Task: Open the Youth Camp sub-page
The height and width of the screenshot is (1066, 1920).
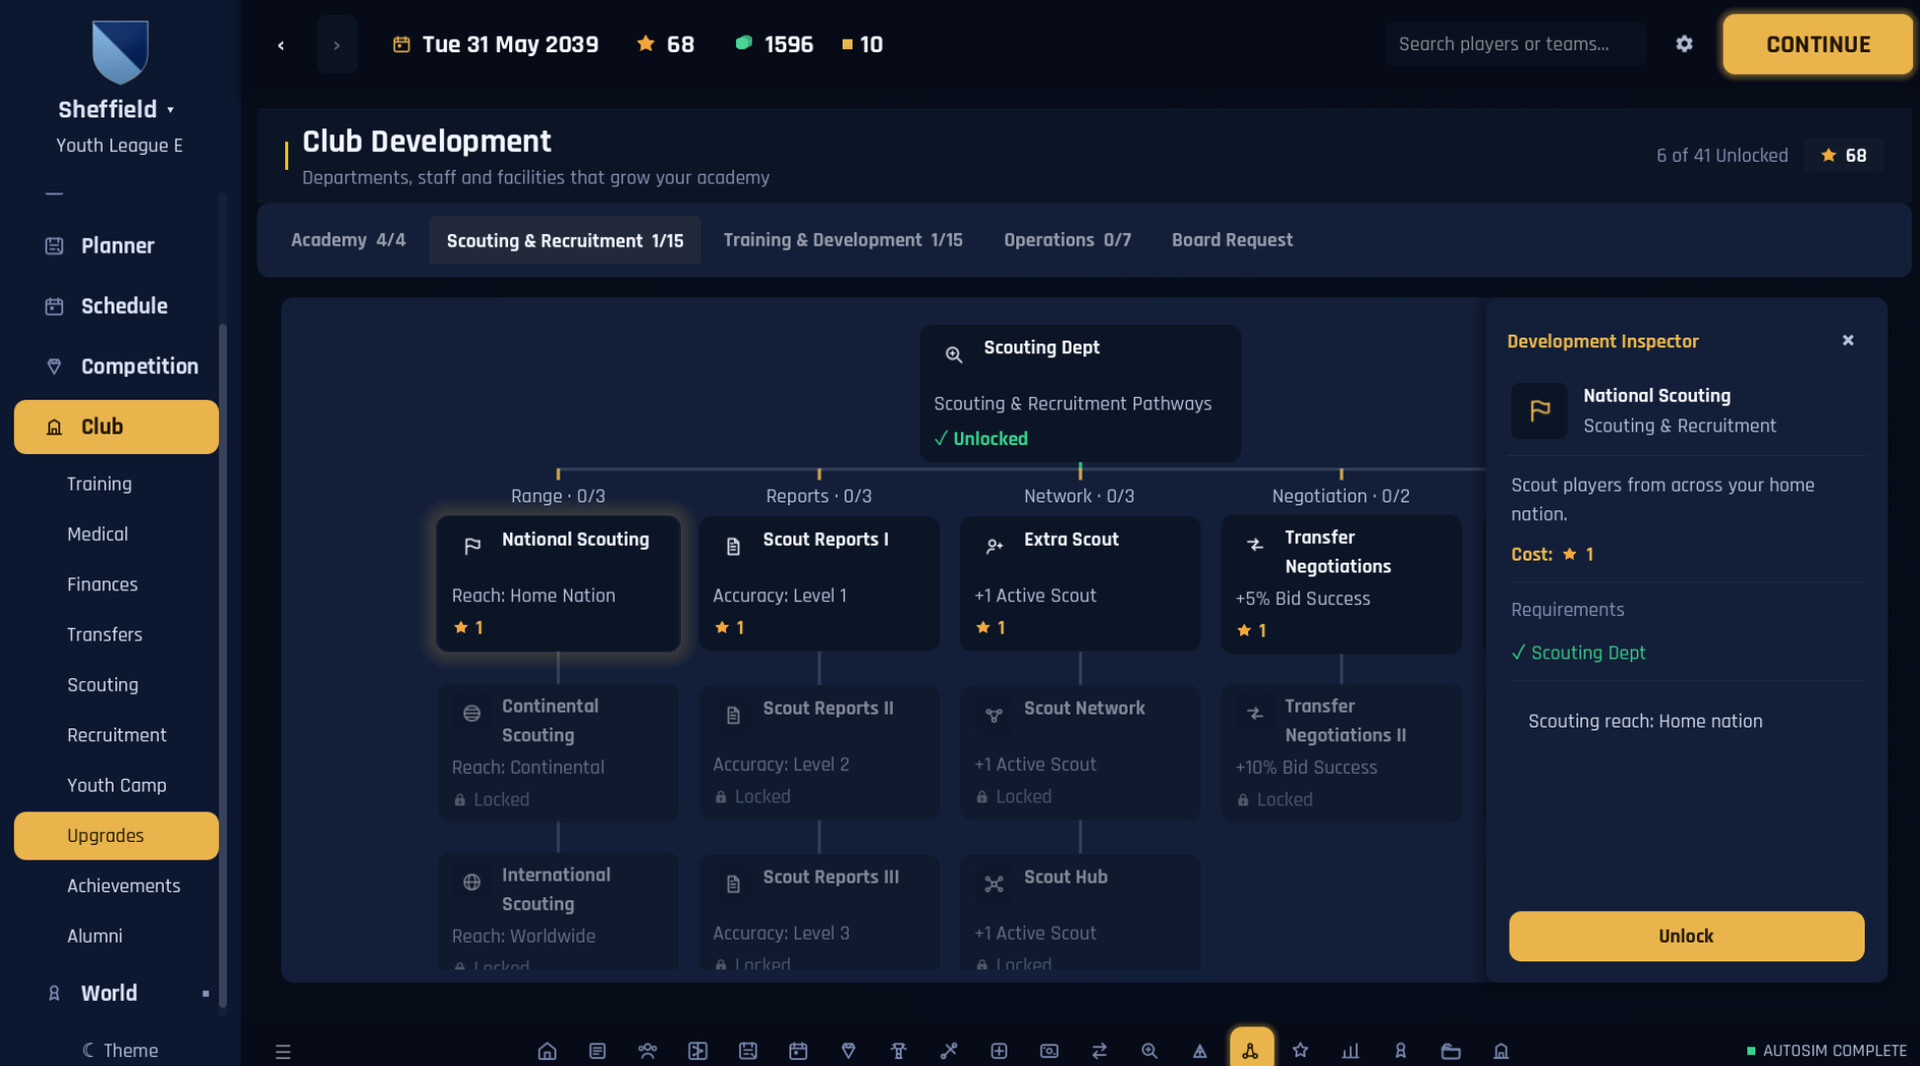Action: (x=116, y=785)
